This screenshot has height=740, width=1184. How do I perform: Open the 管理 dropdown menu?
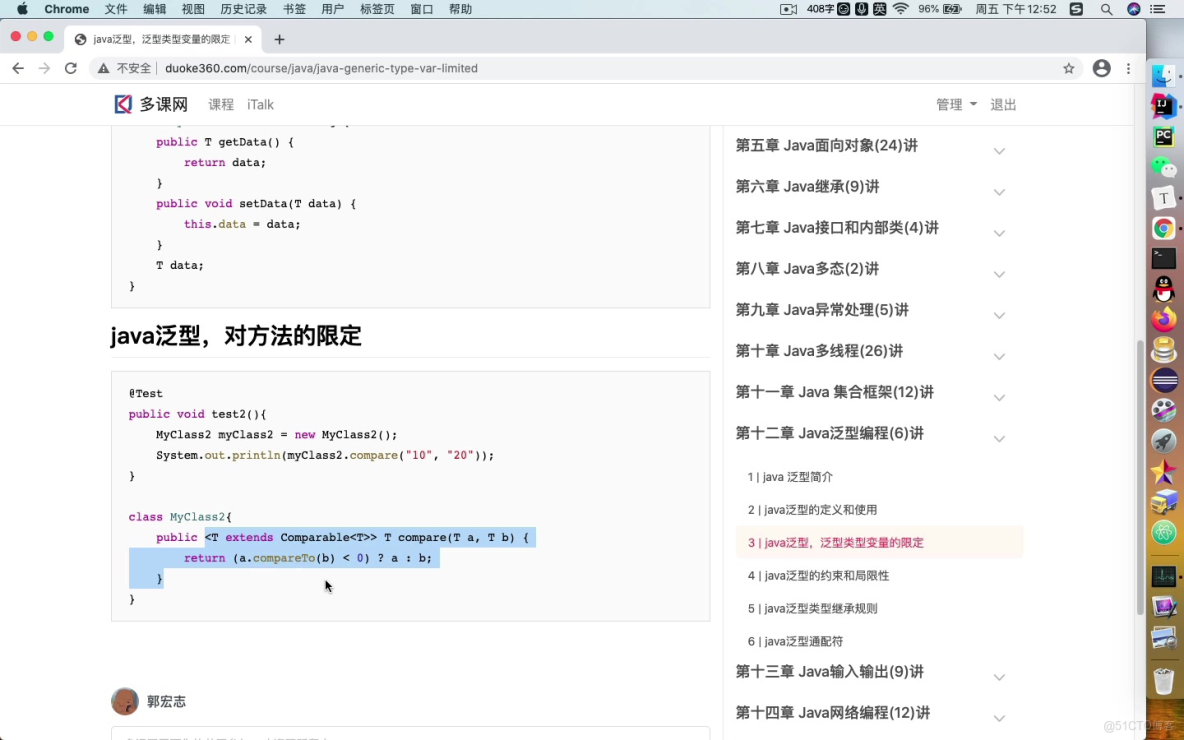pyautogui.click(x=949, y=104)
